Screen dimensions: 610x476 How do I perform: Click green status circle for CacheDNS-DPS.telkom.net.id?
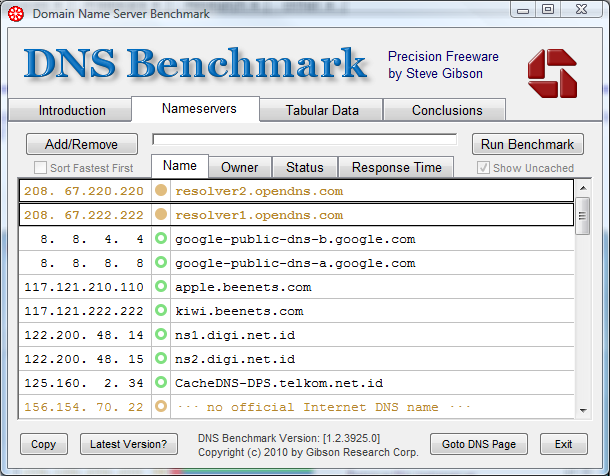click(x=161, y=382)
